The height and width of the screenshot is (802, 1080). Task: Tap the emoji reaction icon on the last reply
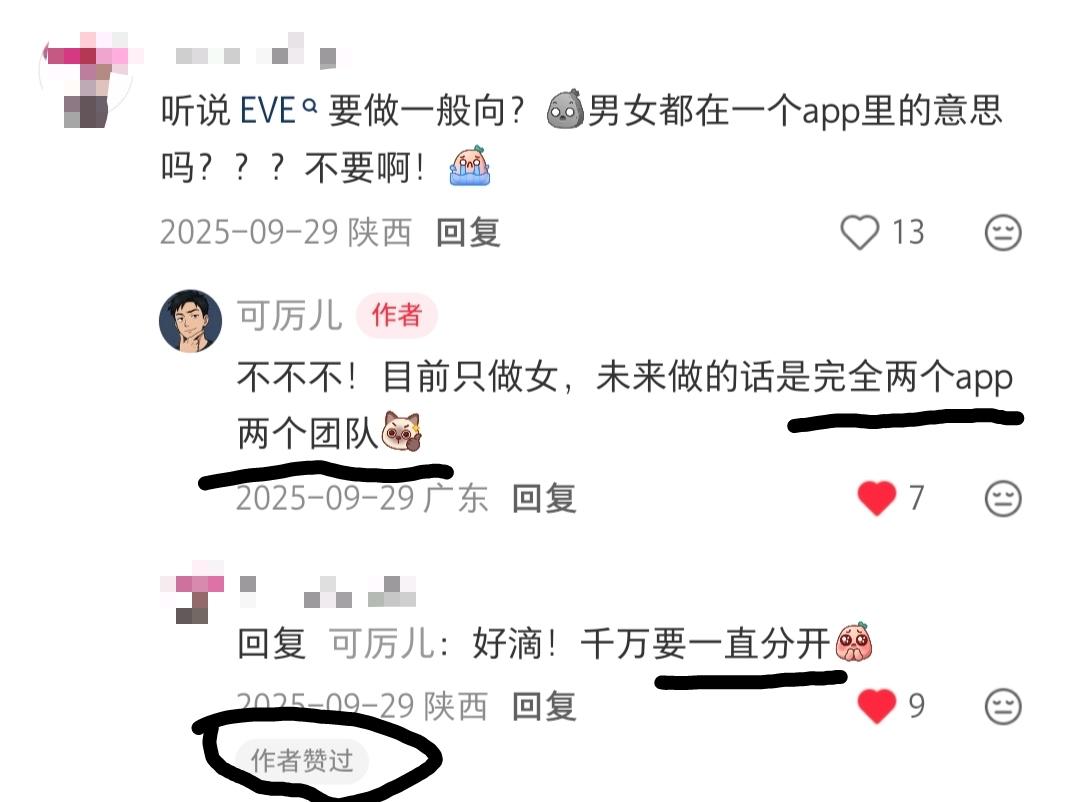pos(1003,706)
